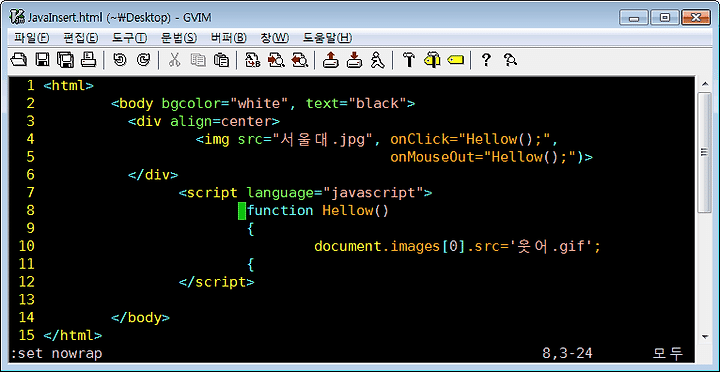Close the GVIM window
The width and height of the screenshot is (720, 372).
point(695,17)
